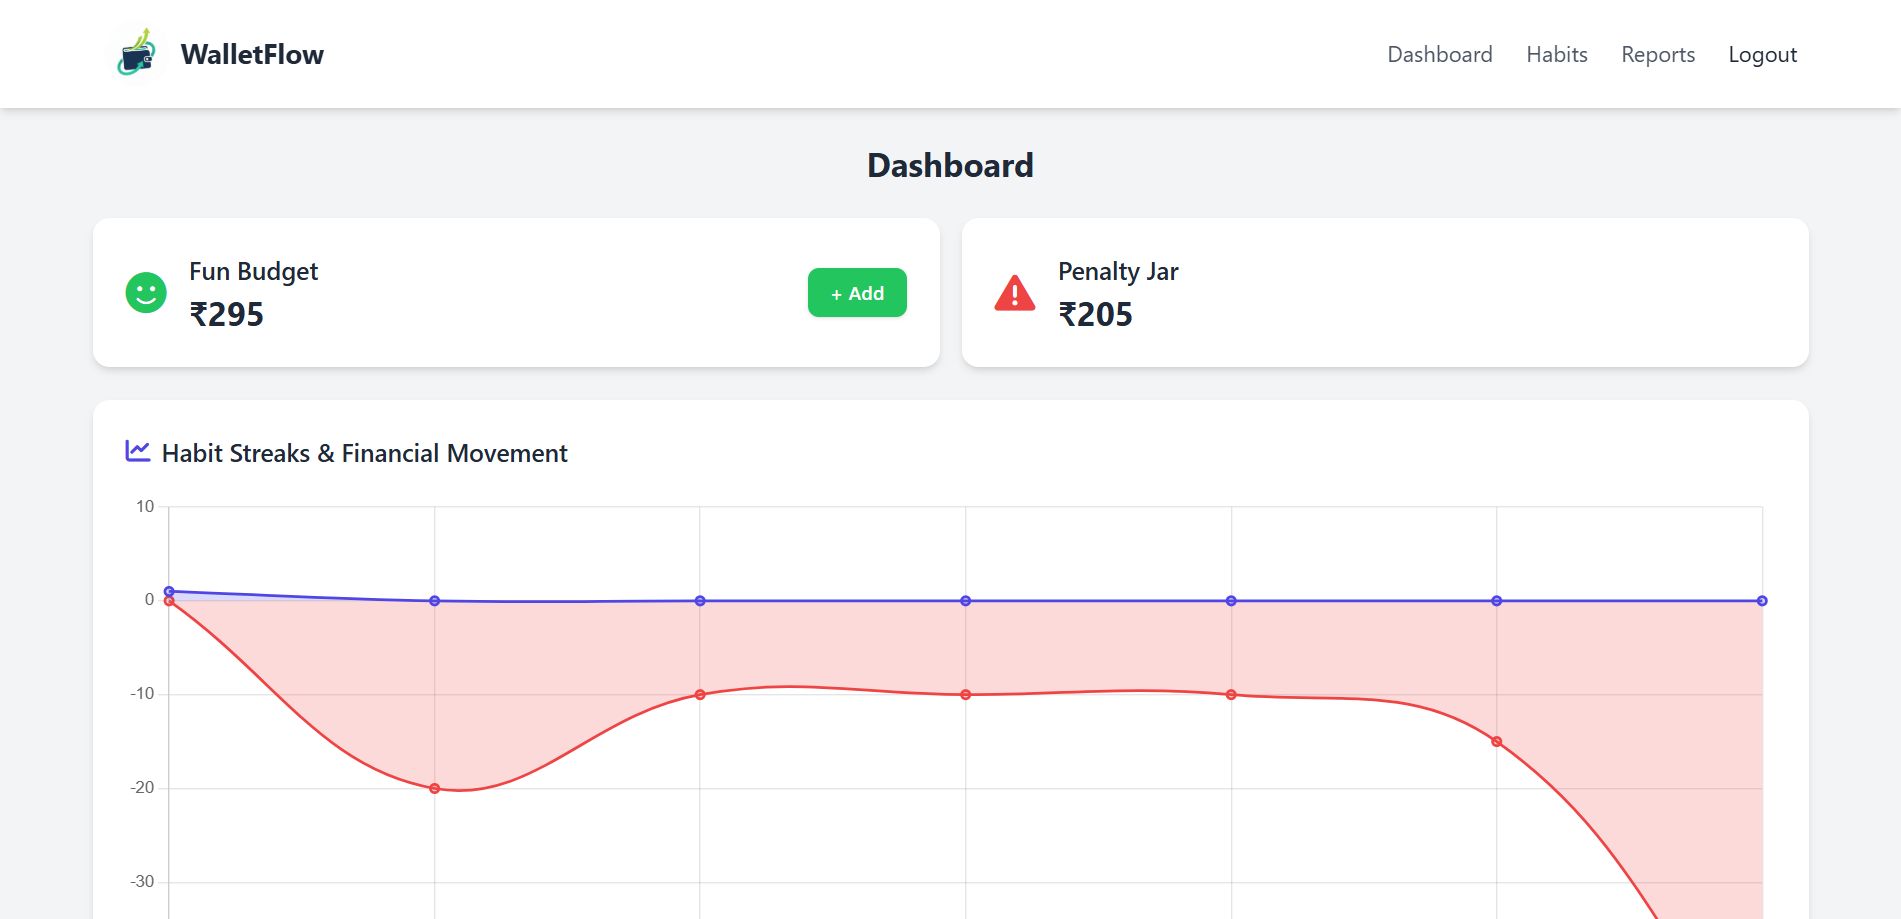Image resolution: width=1901 pixels, height=919 pixels.
Task: Click the ₹205 Penalty Jar amount
Action: (1096, 314)
